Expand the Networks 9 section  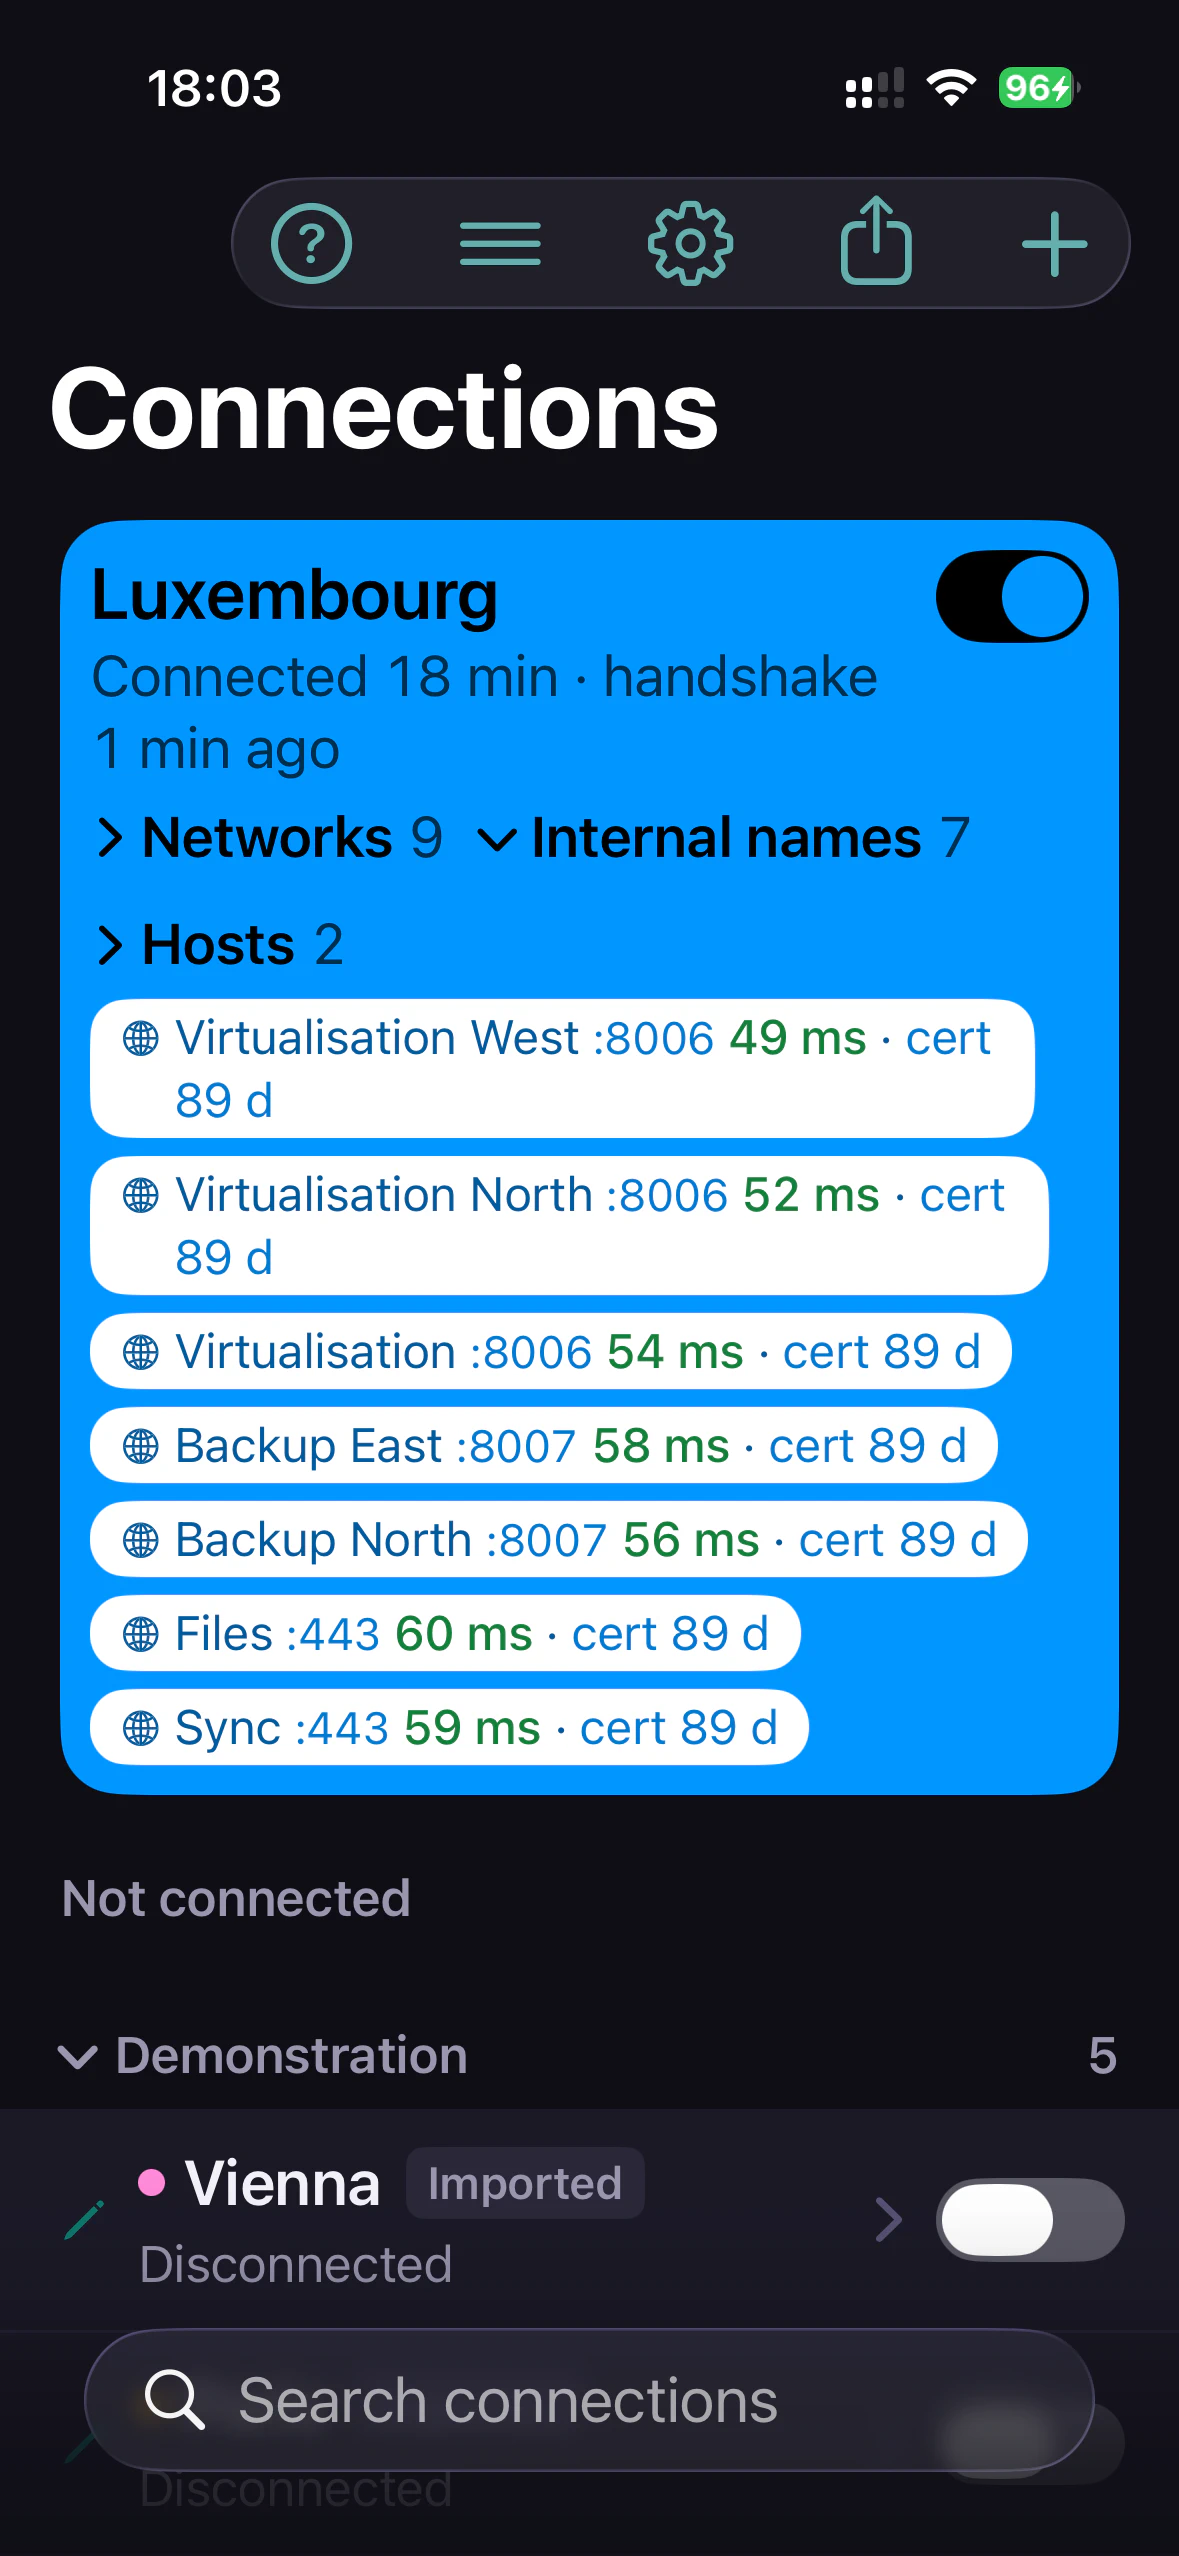(269, 837)
